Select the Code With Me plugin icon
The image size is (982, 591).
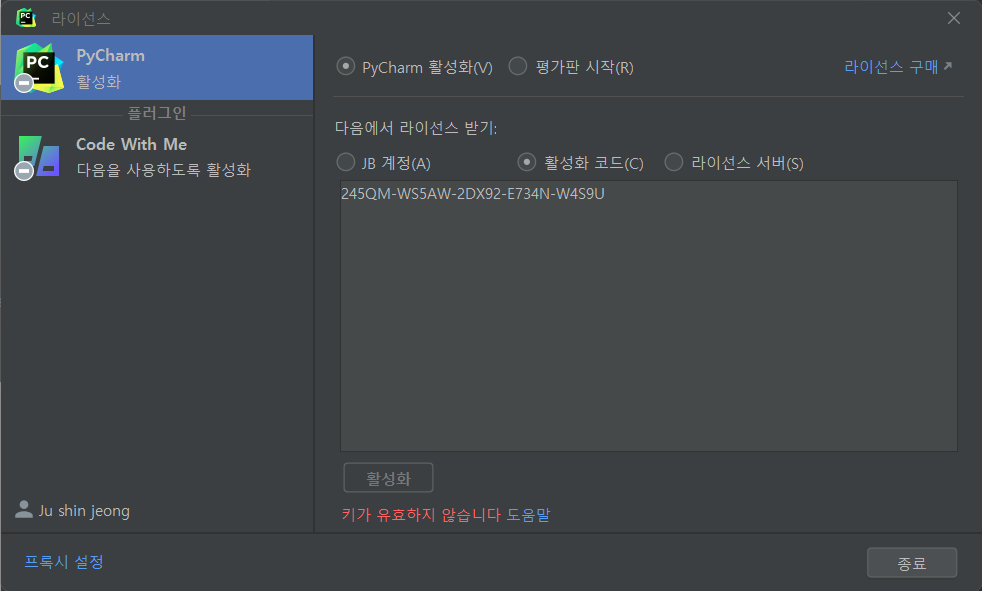coord(38,157)
